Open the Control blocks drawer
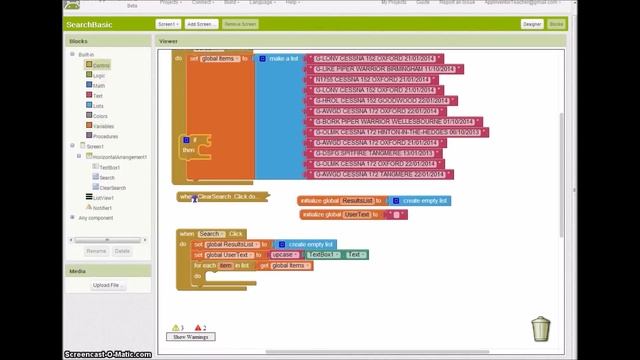 tap(98, 65)
